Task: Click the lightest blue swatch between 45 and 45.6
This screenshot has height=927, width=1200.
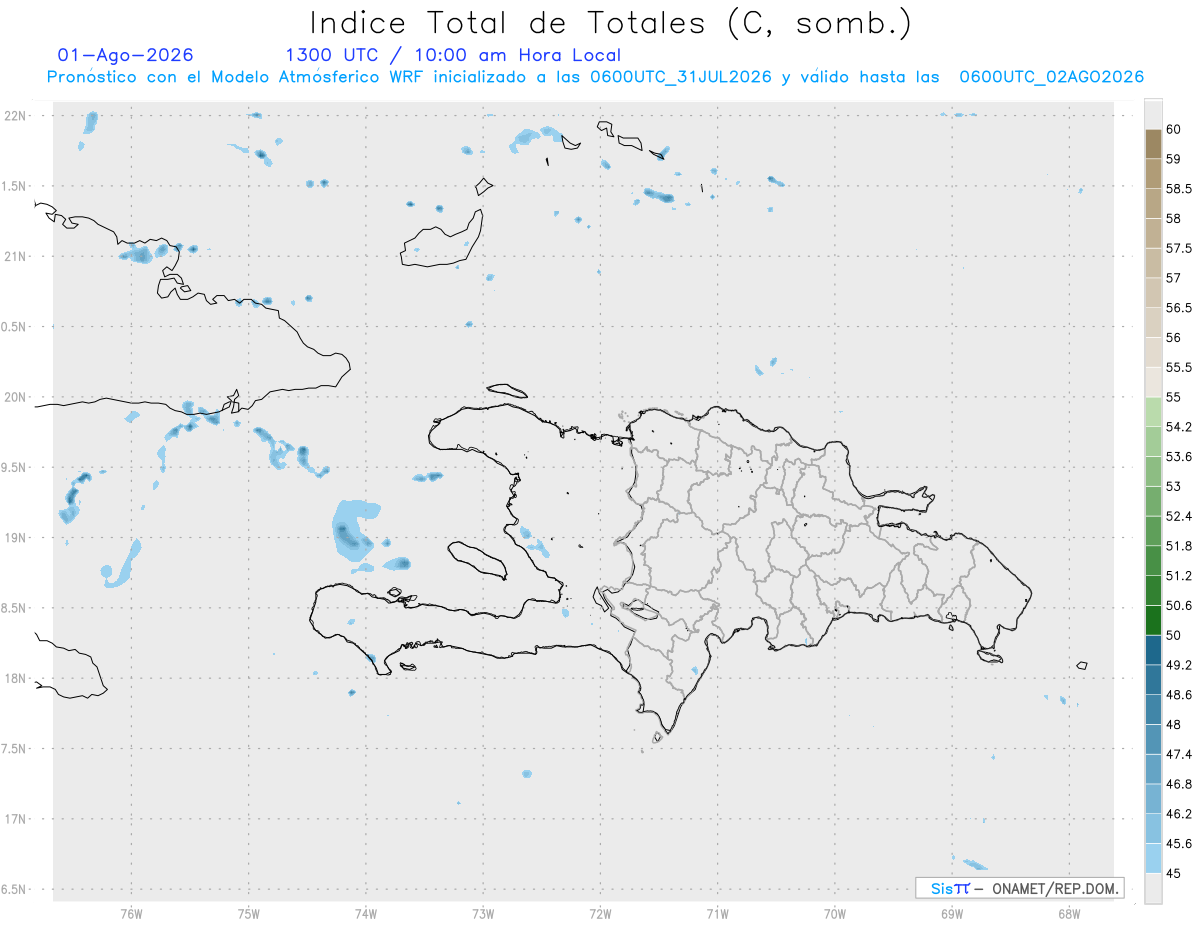Action: (1153, 858)
